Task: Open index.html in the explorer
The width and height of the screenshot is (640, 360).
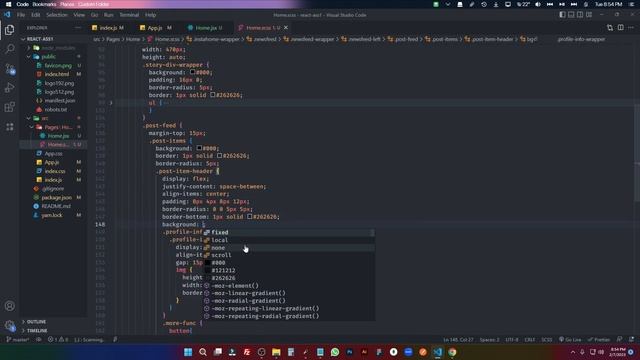Action: [57, 74]
